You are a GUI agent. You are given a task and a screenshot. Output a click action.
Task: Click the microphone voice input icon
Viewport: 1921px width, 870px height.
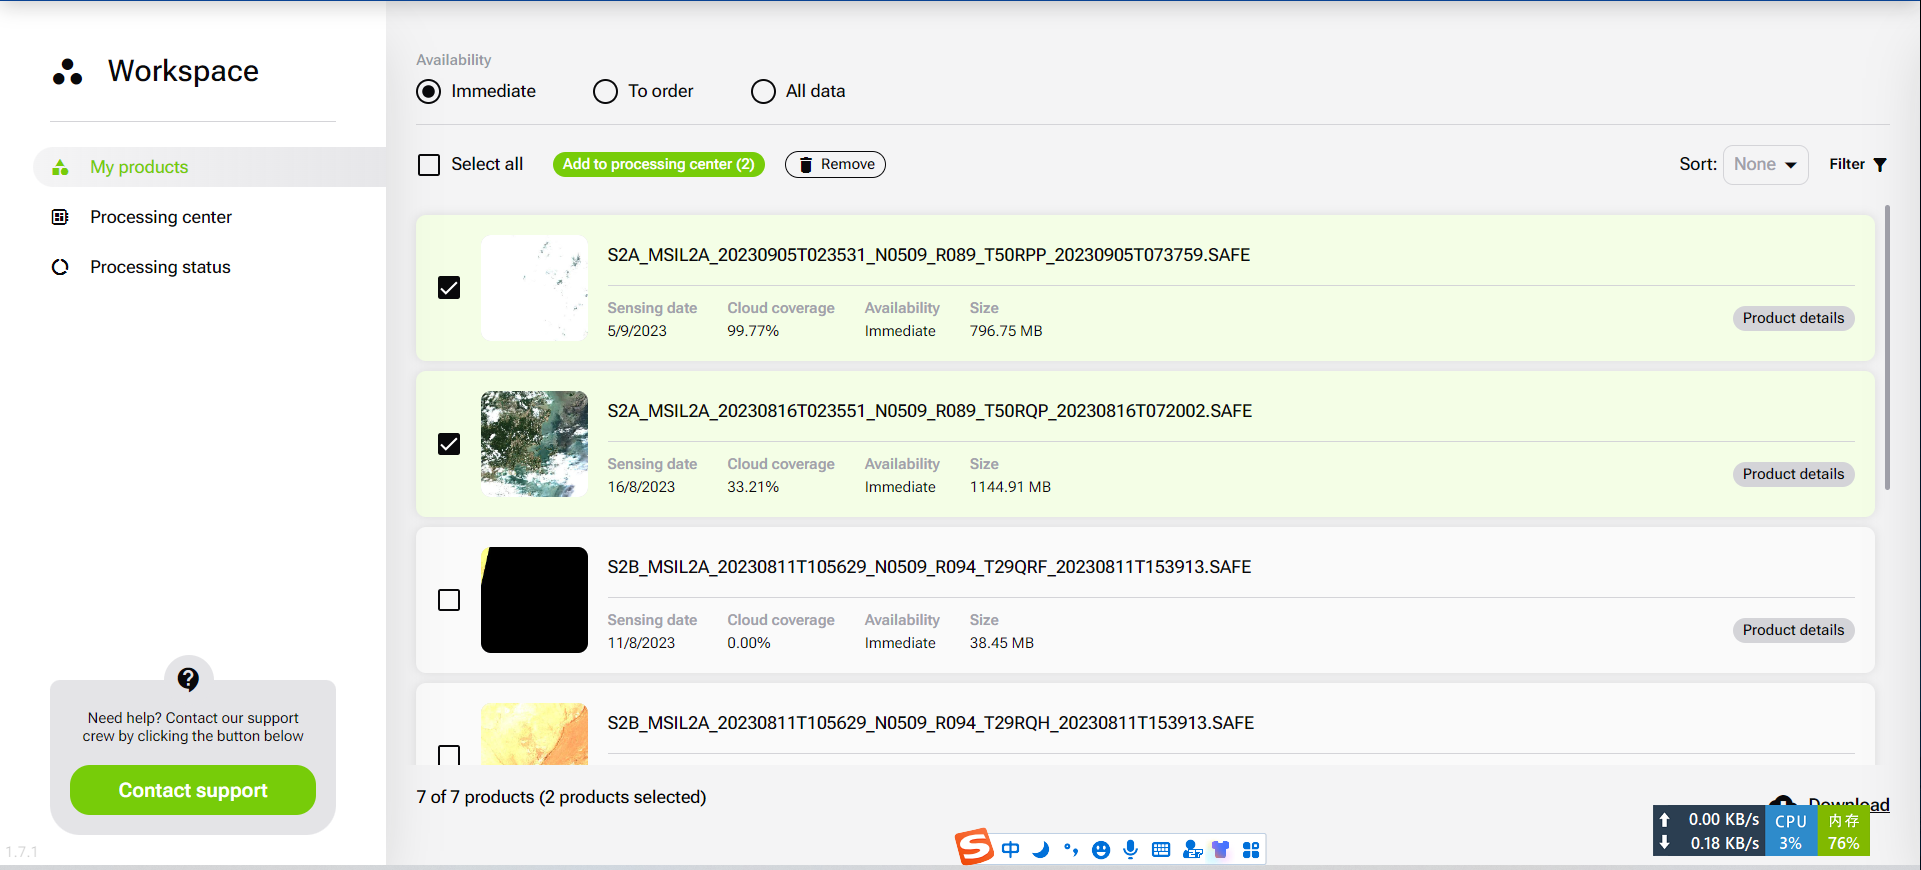click(x=1131, y=850)
